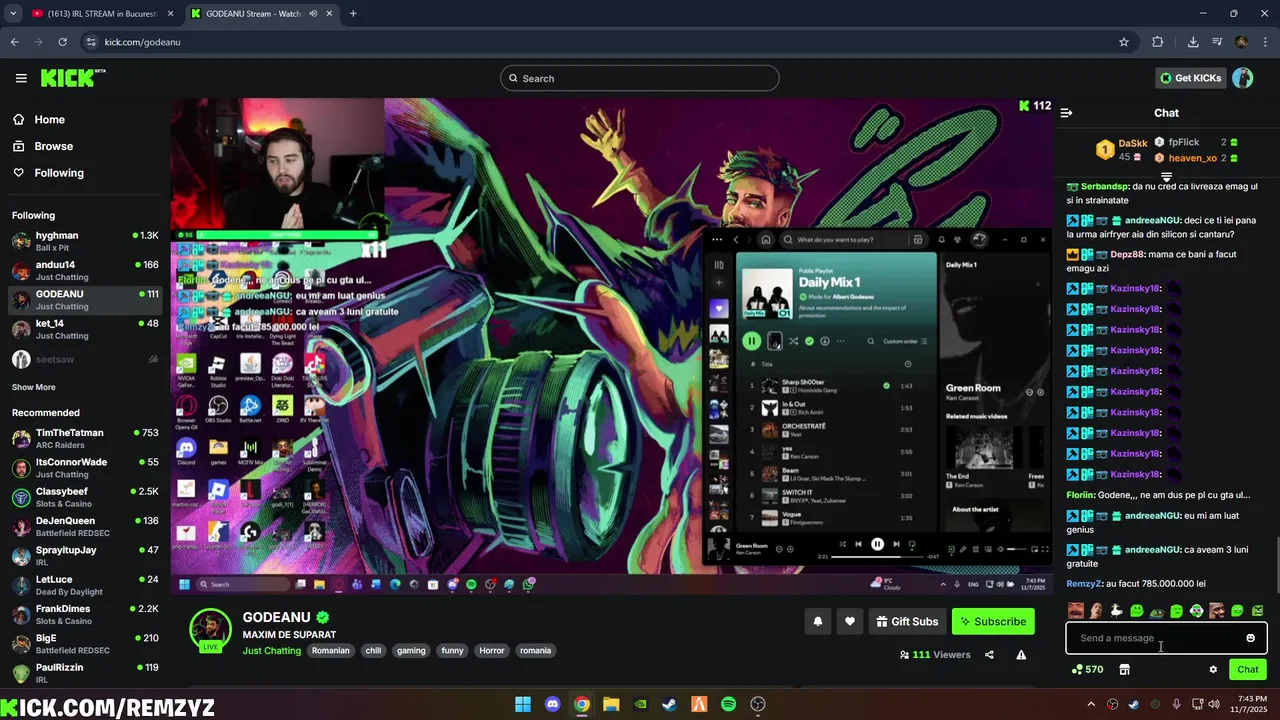Click the microphone system tray icon
This screenshot has width=1280, height=720.
[x=1176, y=704]
